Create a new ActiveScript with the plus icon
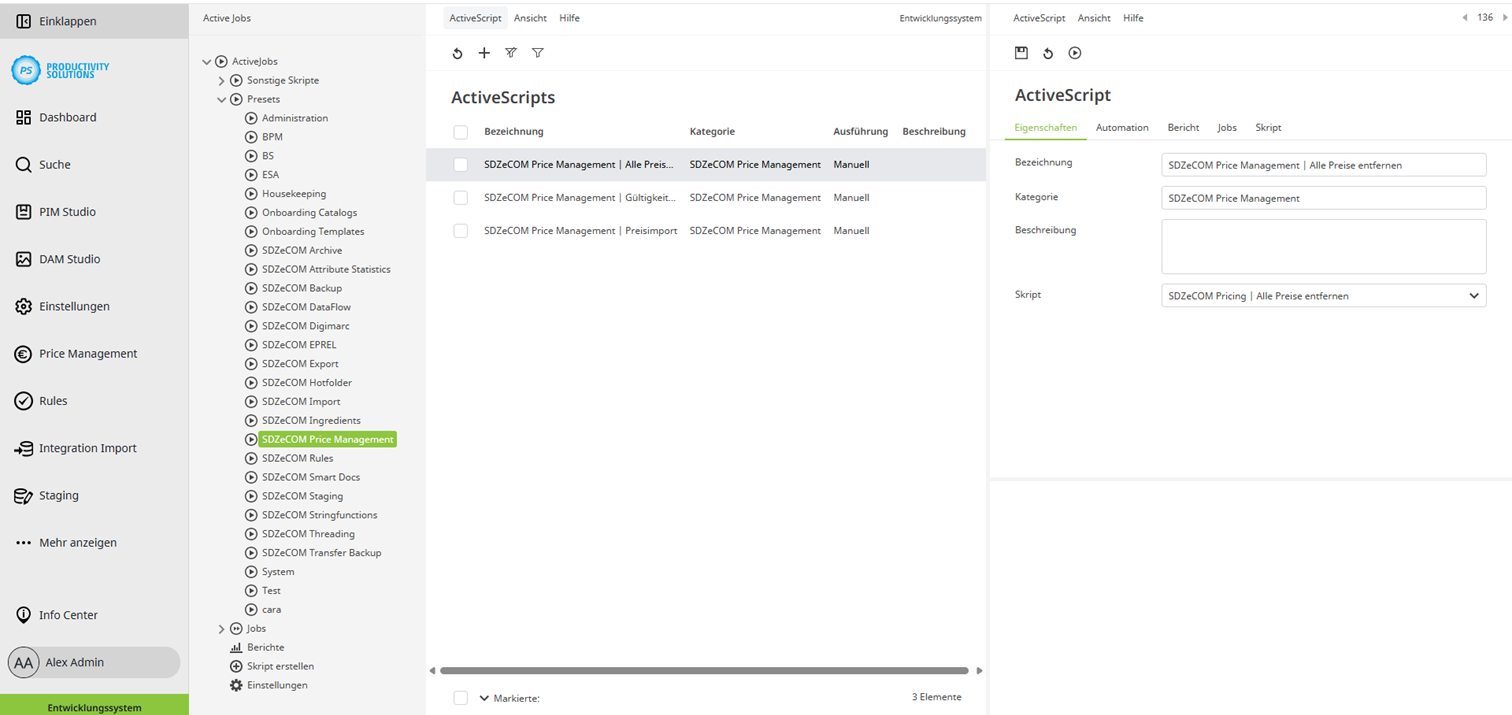 point(484,52)
